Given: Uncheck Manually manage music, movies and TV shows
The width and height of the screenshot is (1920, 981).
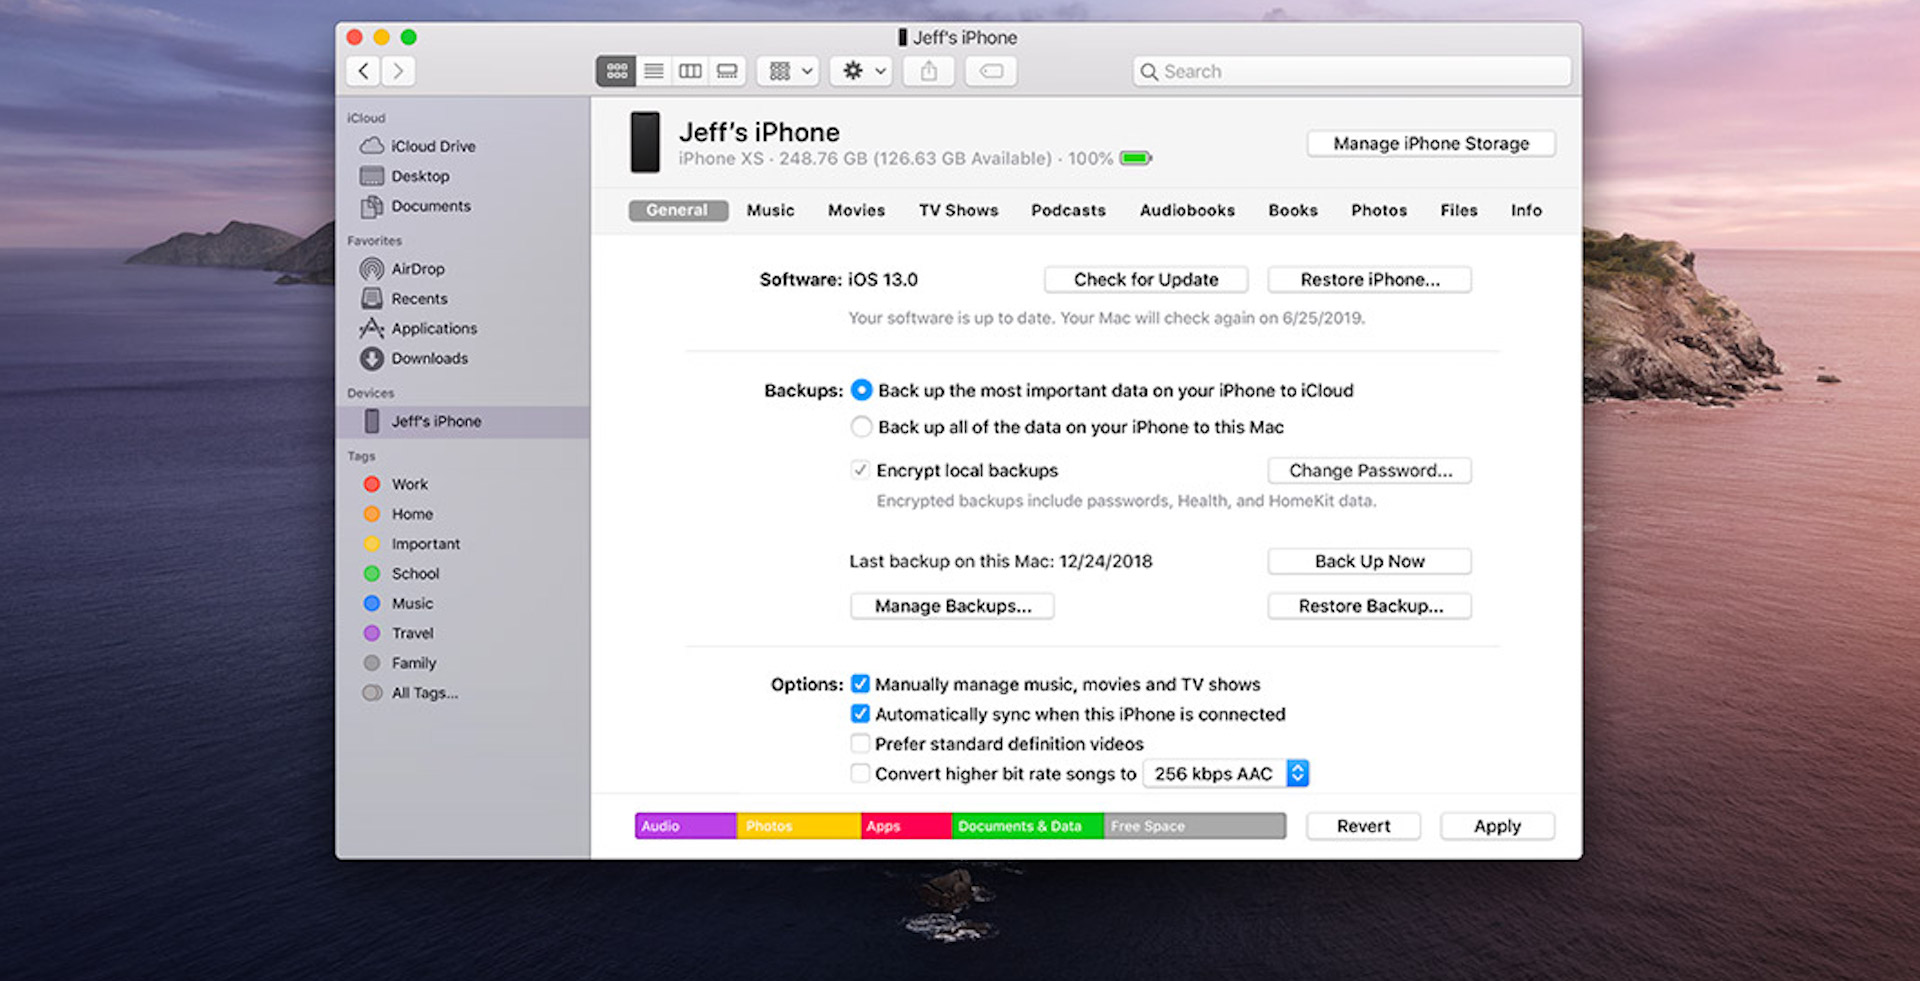Looking at the screenshot, I should pos(860,684).
